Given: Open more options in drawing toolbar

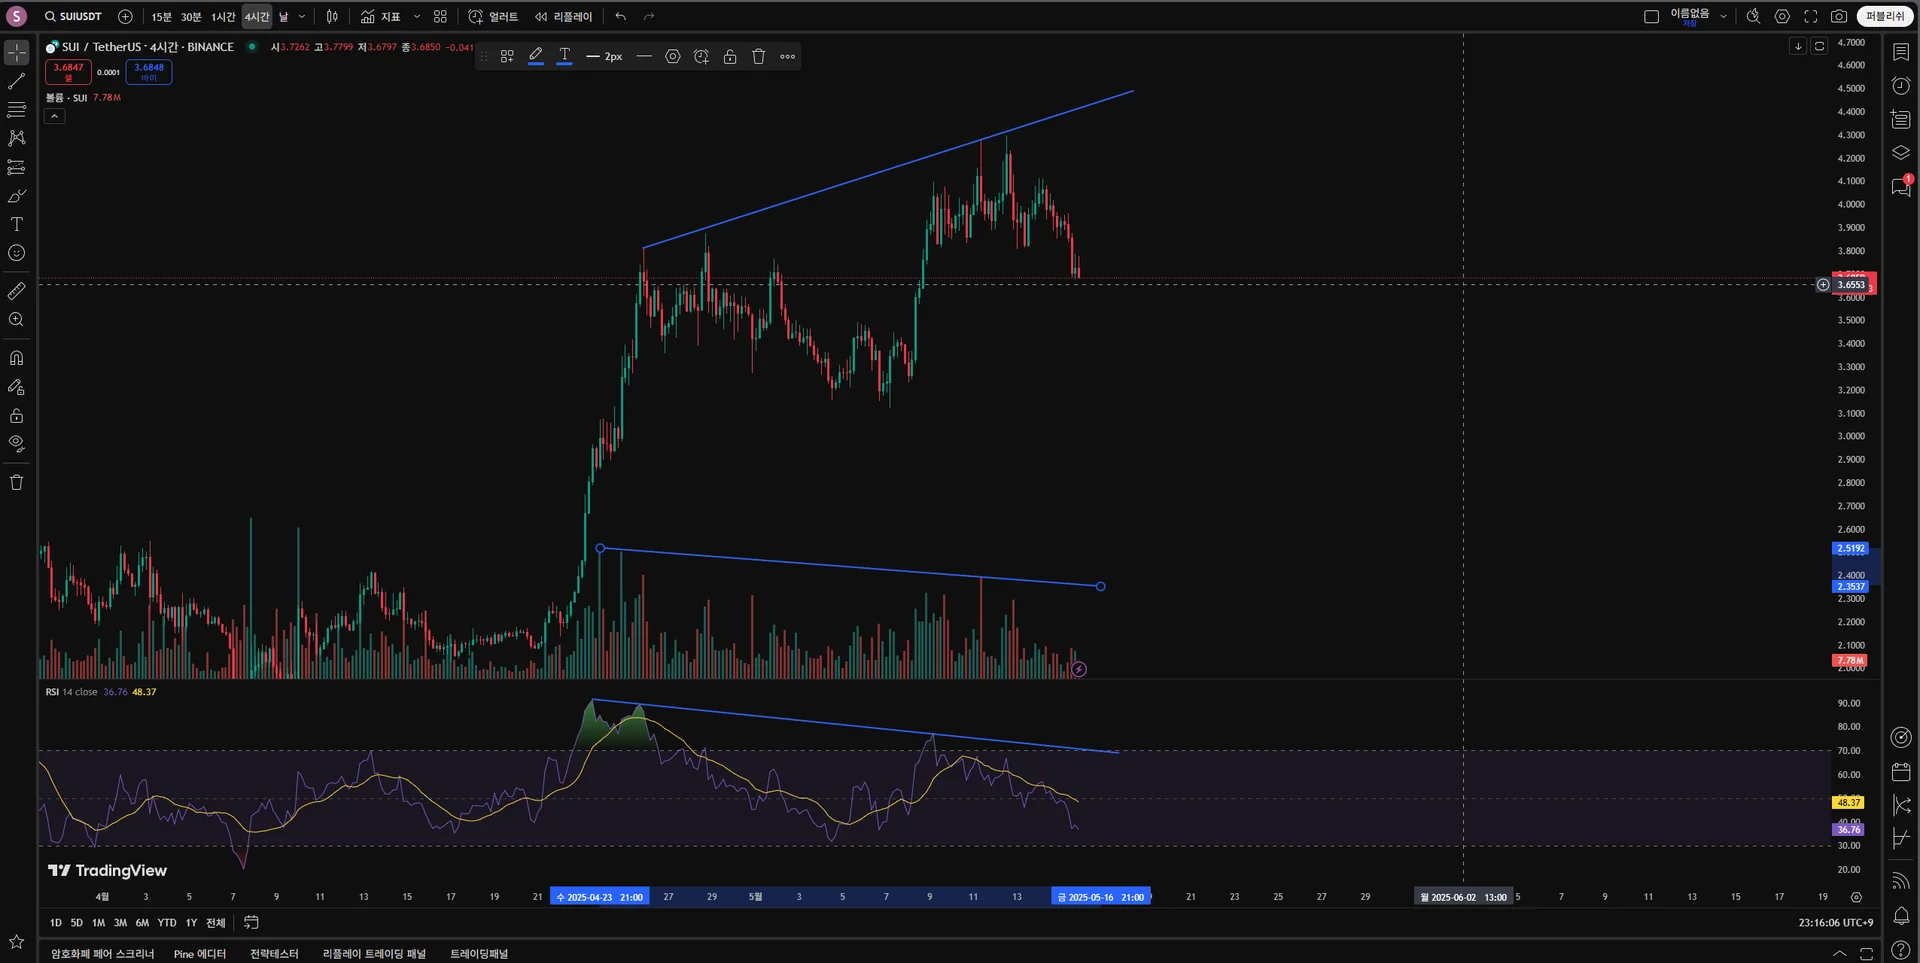Looking at the screenshot, I should (788, 57).
